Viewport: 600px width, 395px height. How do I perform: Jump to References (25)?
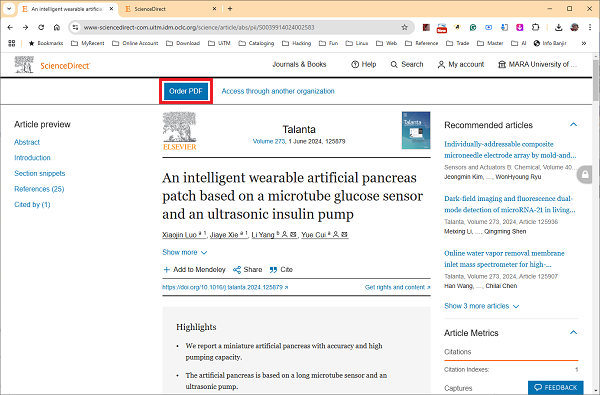[39, 189]
